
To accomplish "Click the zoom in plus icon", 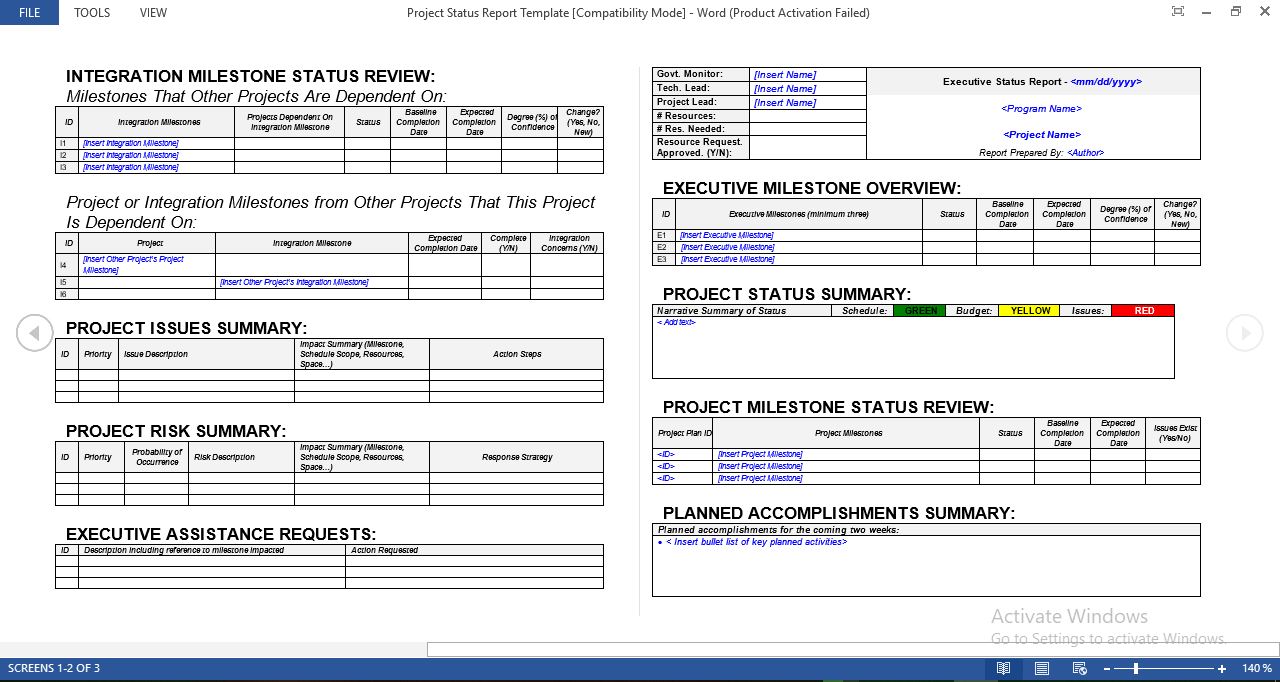I will click(x=1221, y=668).
